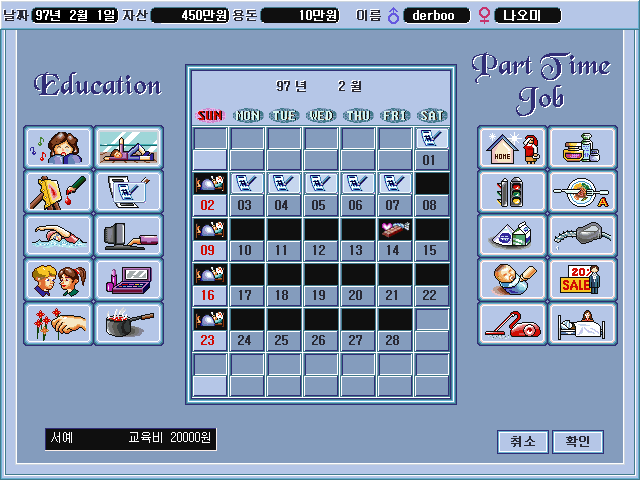Choose the babysitting part-time job
The height and width of the screenshot is (480, 640).
pos(512,279)
